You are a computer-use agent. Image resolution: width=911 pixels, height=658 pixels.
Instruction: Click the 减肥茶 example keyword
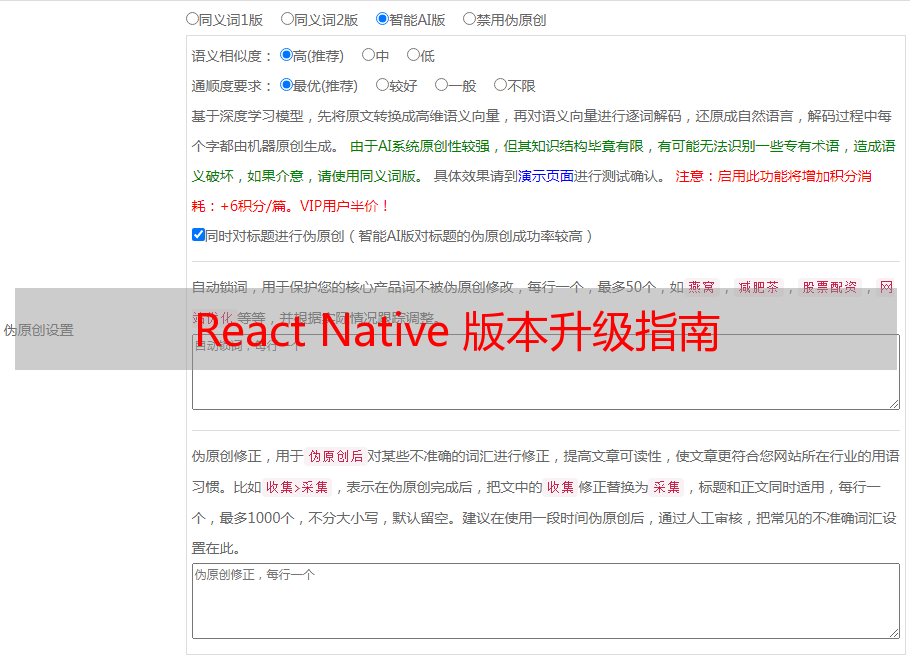[x=758, y=287]
